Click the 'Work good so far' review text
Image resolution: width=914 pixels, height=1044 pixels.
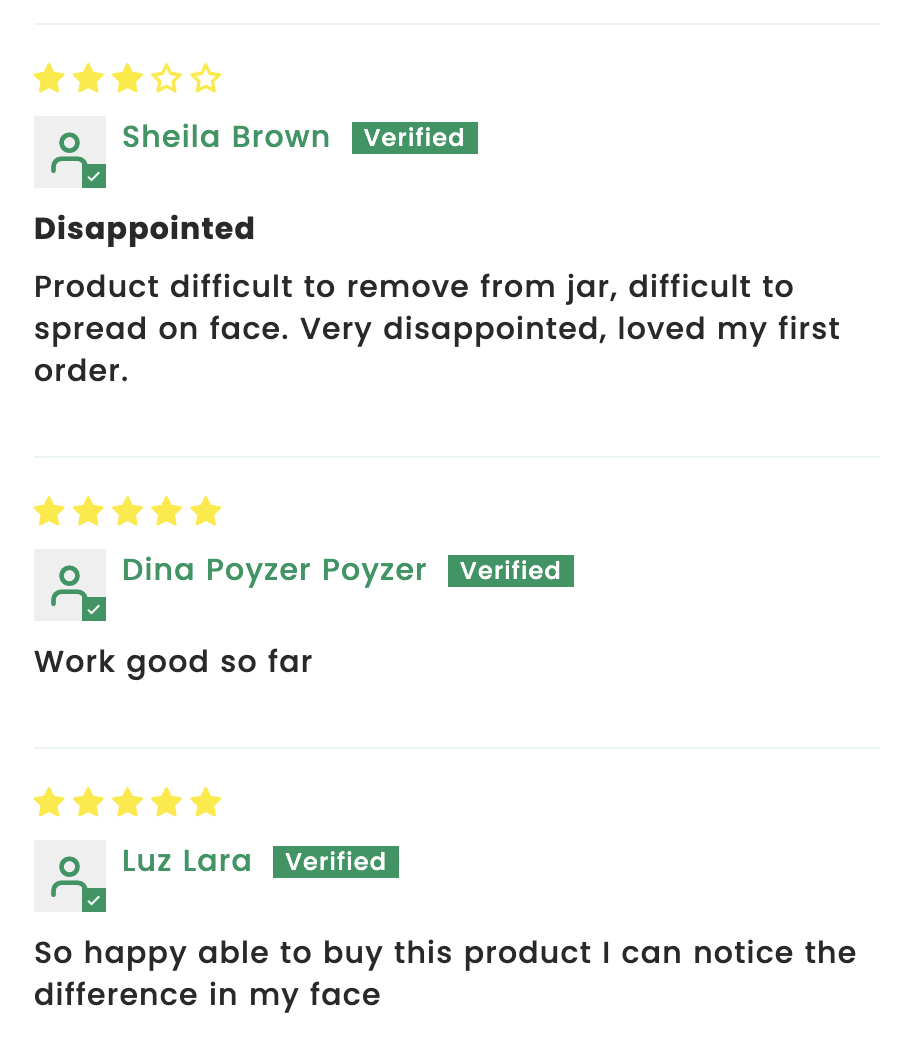pos(173,662)
